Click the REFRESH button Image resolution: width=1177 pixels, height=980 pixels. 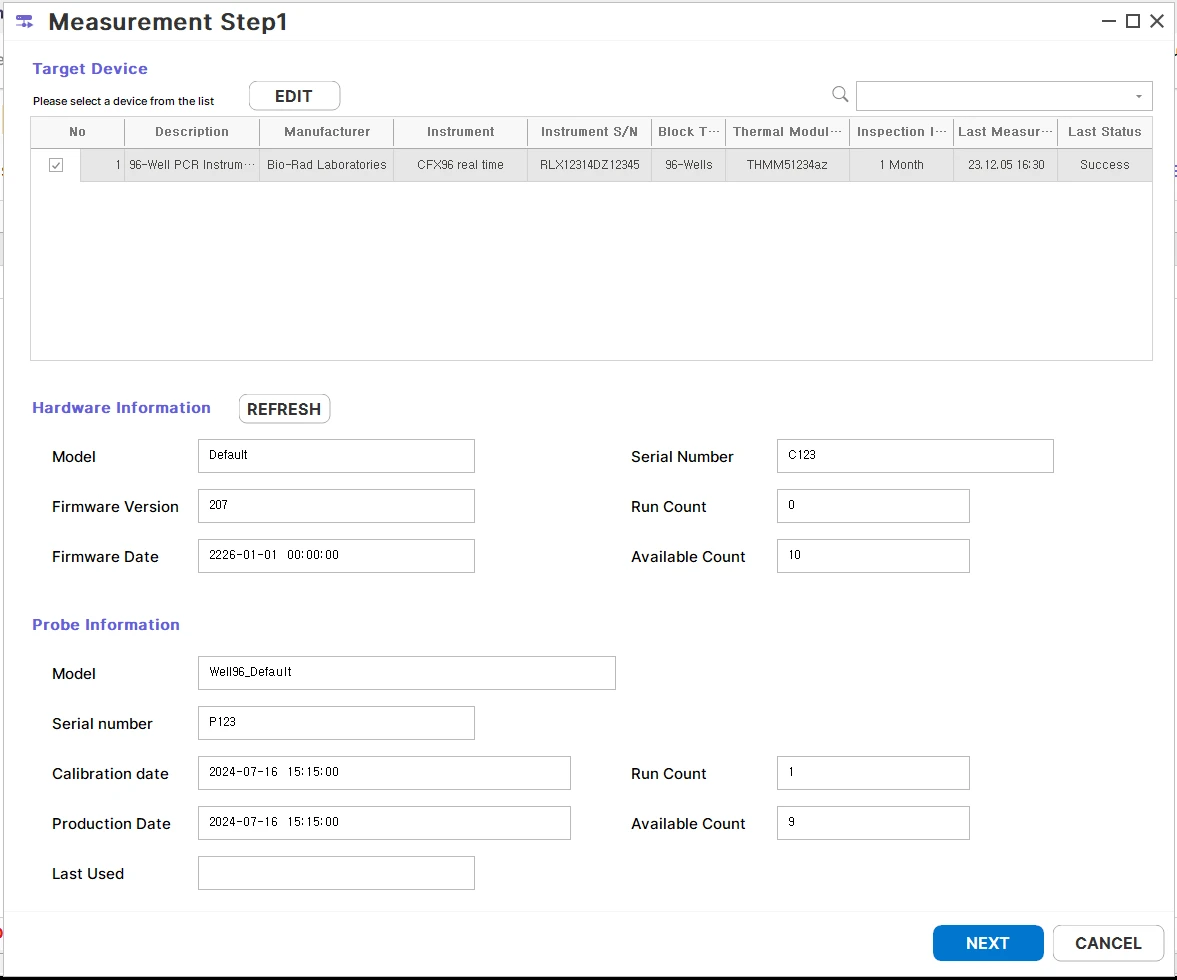(284, 409)
